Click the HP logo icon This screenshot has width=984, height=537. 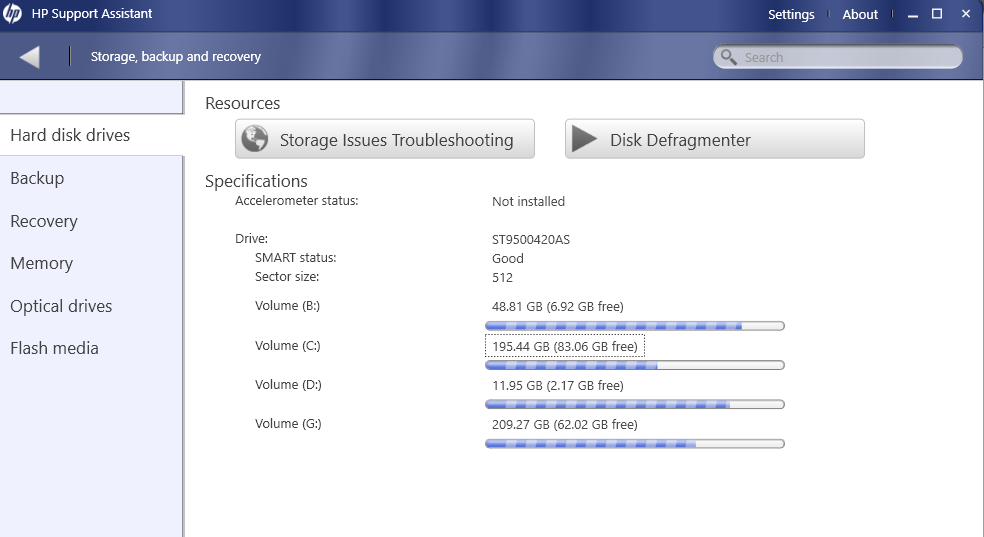tap(12, 13)
